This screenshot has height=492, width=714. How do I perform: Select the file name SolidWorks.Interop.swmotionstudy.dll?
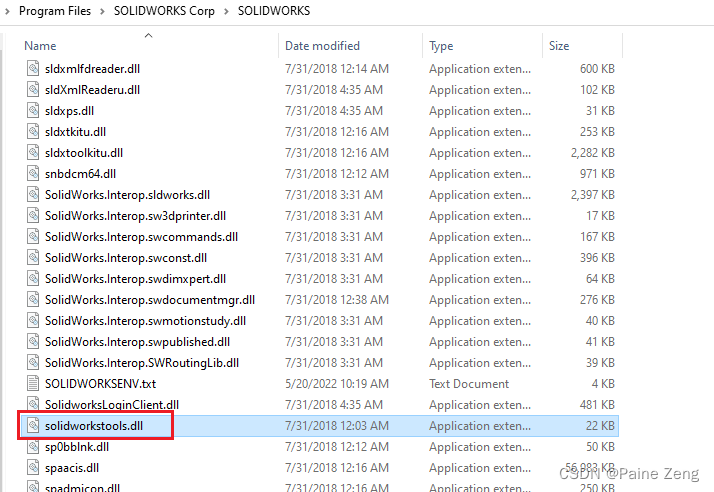tap(145, 321)
